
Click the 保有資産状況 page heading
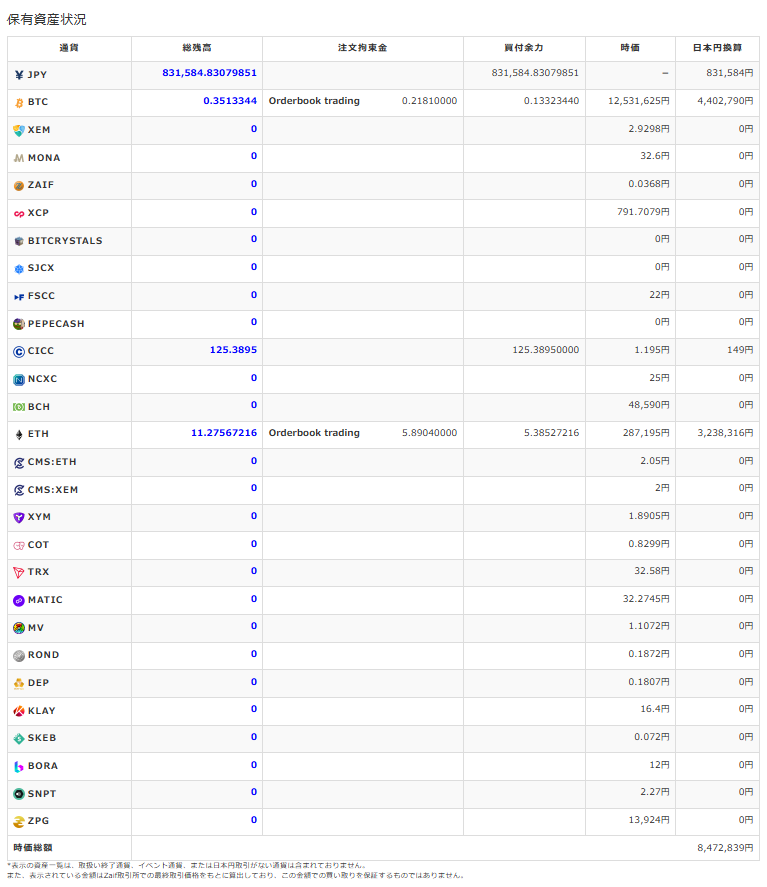46,19
